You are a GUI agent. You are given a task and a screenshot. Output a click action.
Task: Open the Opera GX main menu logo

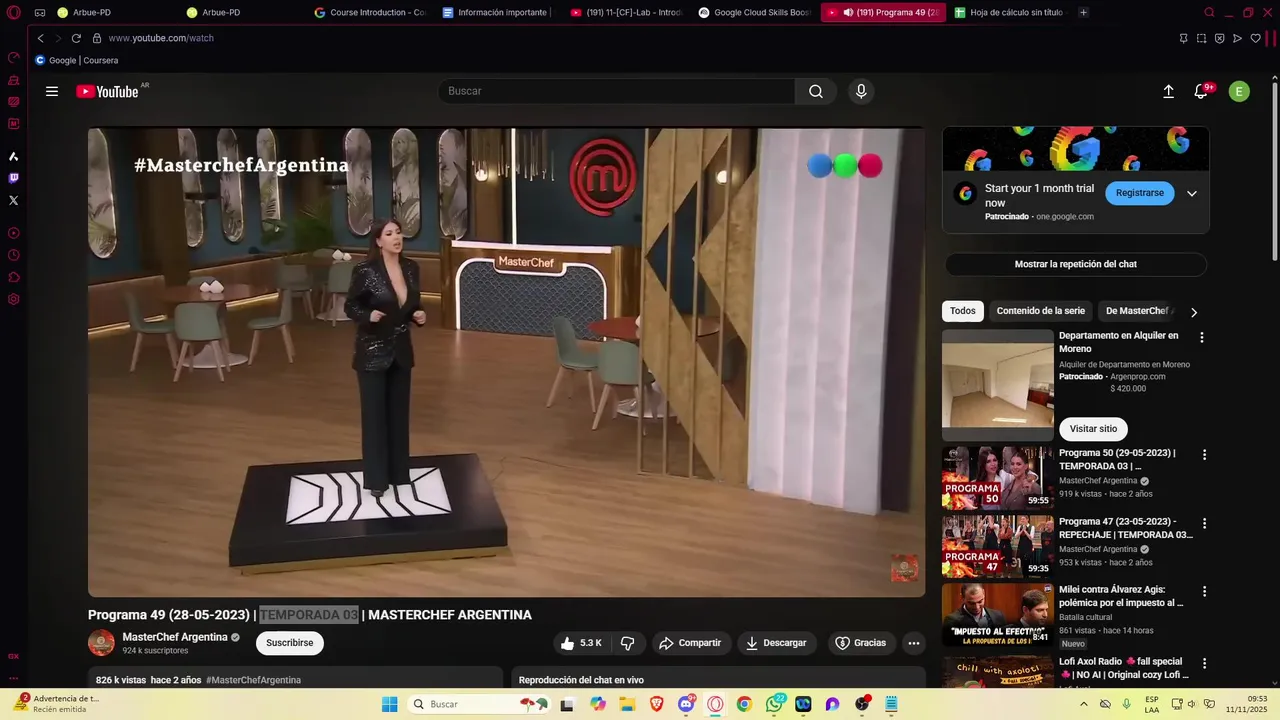pyautogui.click(x=14, y=13)
